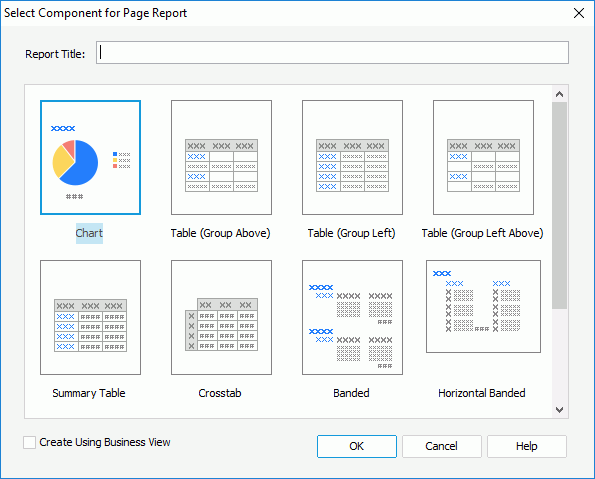Confirm with the OK button
Image resolution: width=595 pixels, height=479 pixels.
pyautogui.click(x=357, y=446)
